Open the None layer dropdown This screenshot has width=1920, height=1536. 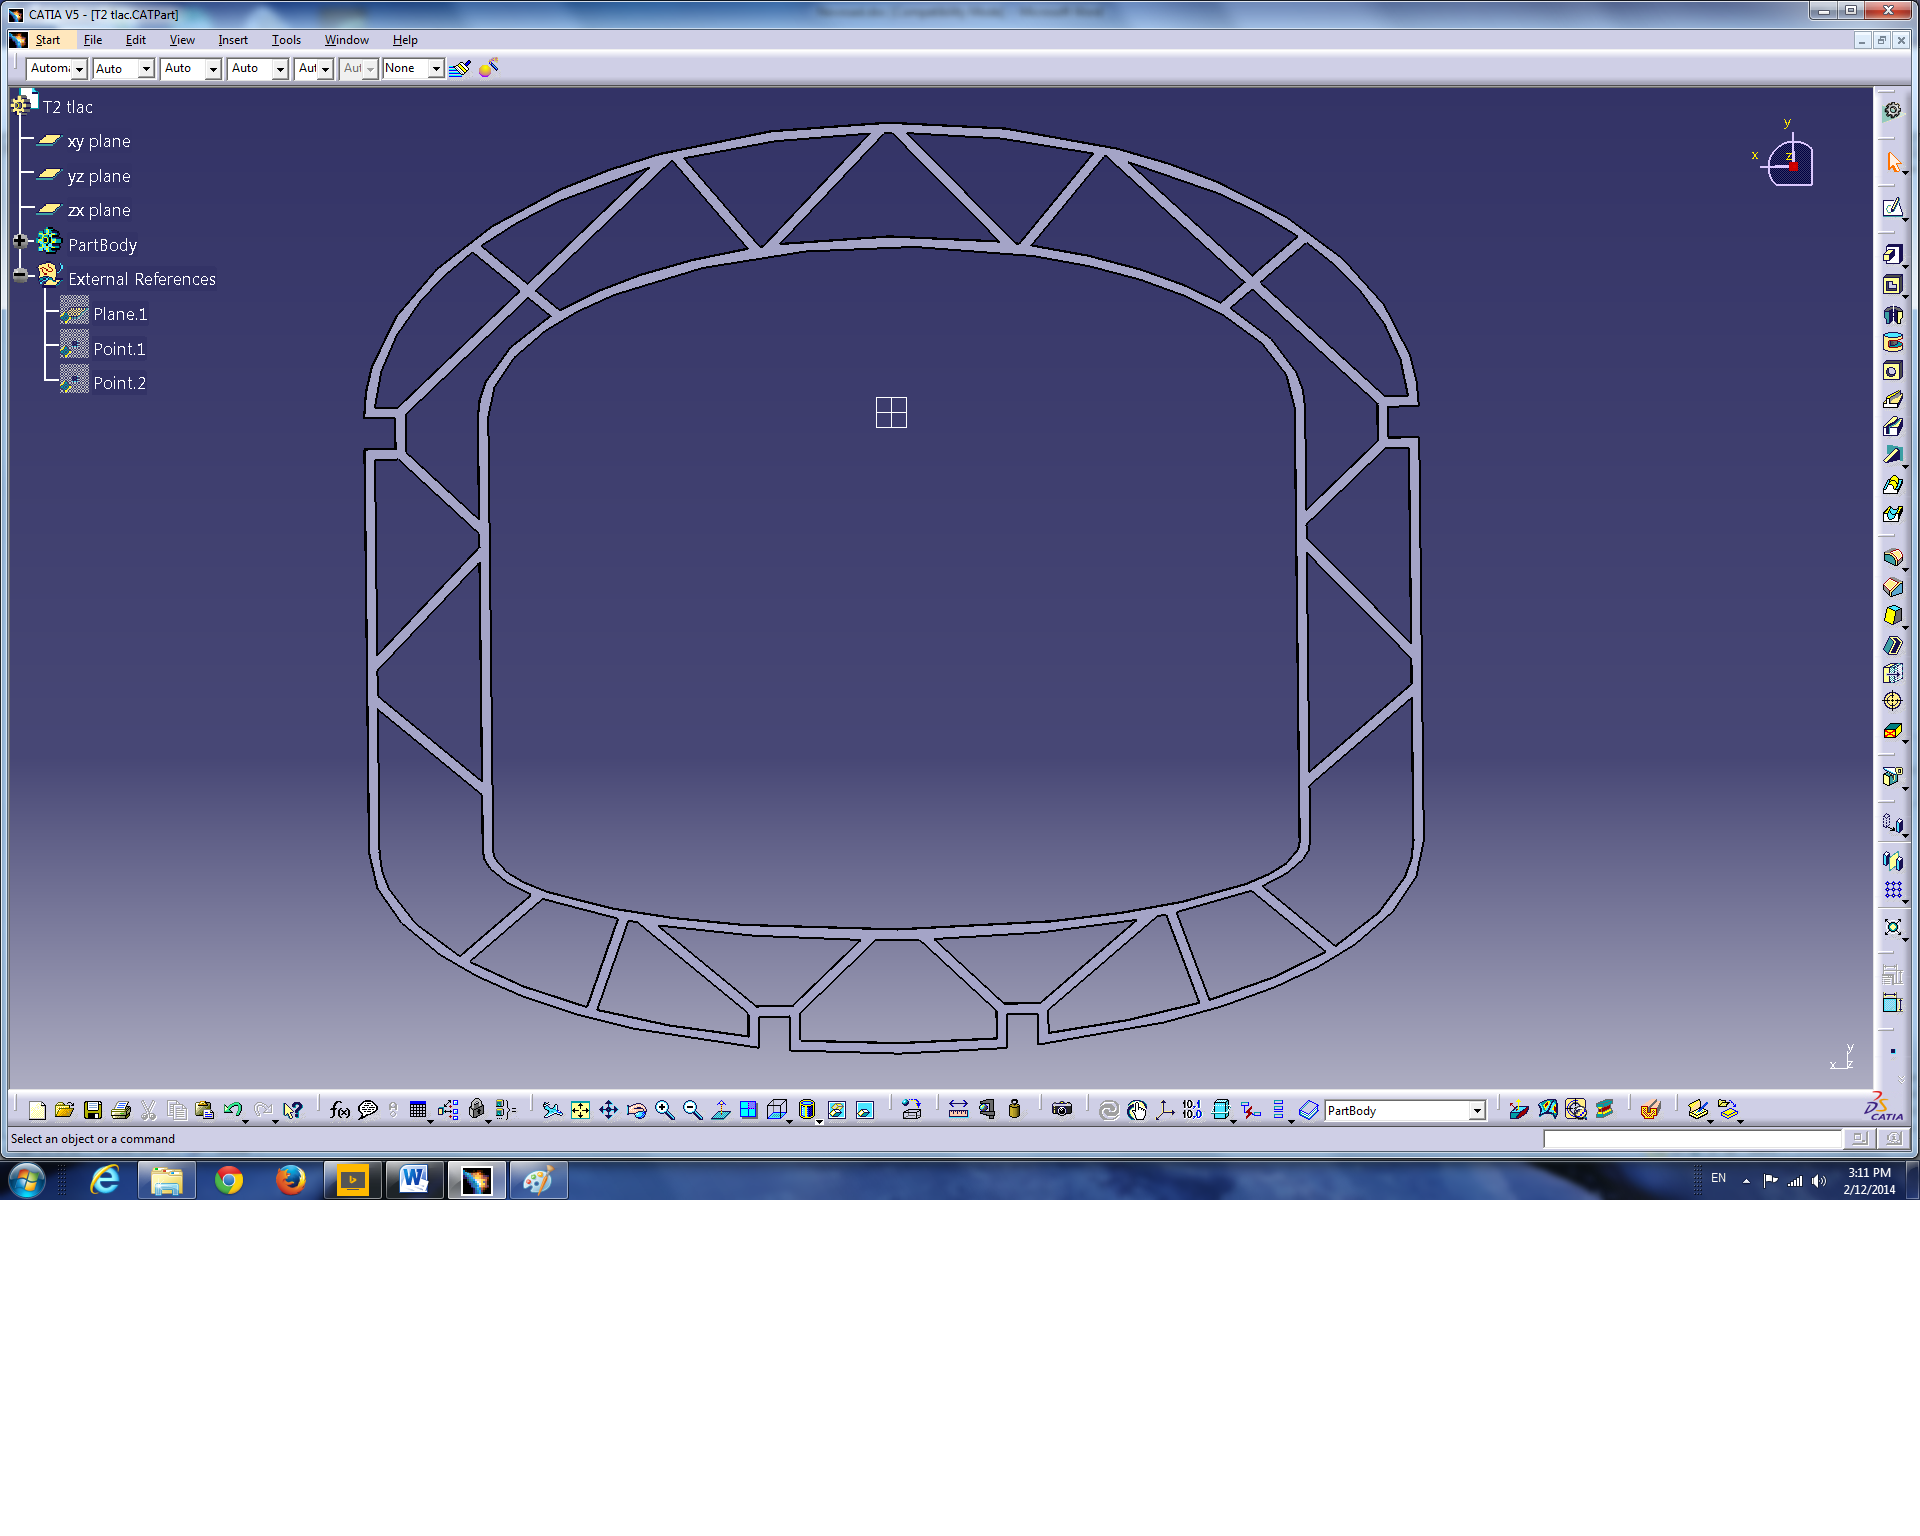435,68
